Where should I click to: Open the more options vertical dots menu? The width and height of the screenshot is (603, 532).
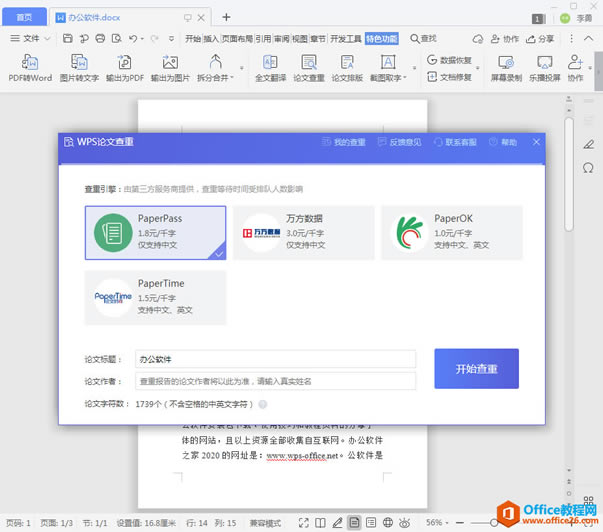click(x=571, y=38)
